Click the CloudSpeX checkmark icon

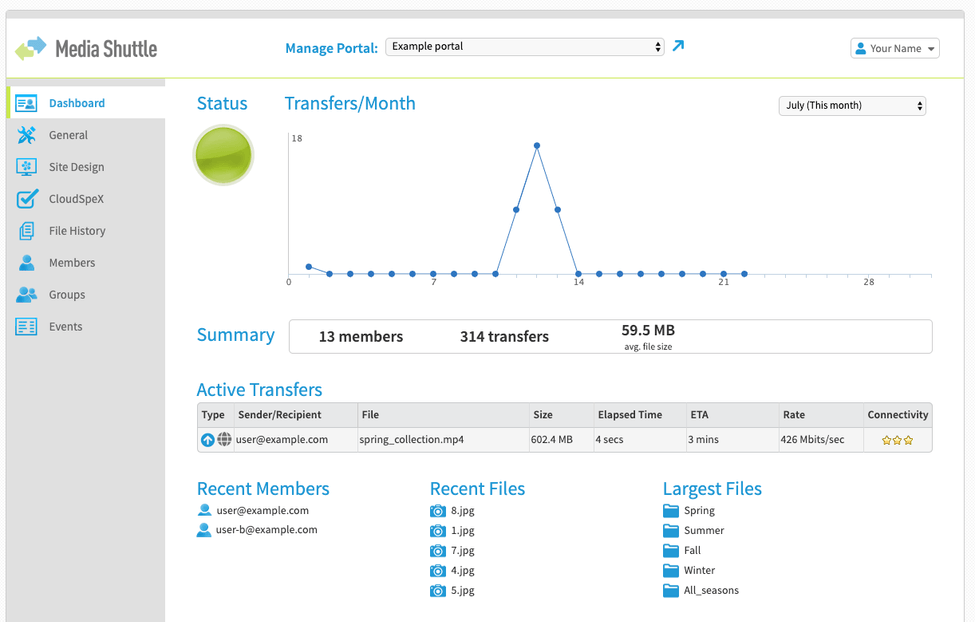coord(24,199)
